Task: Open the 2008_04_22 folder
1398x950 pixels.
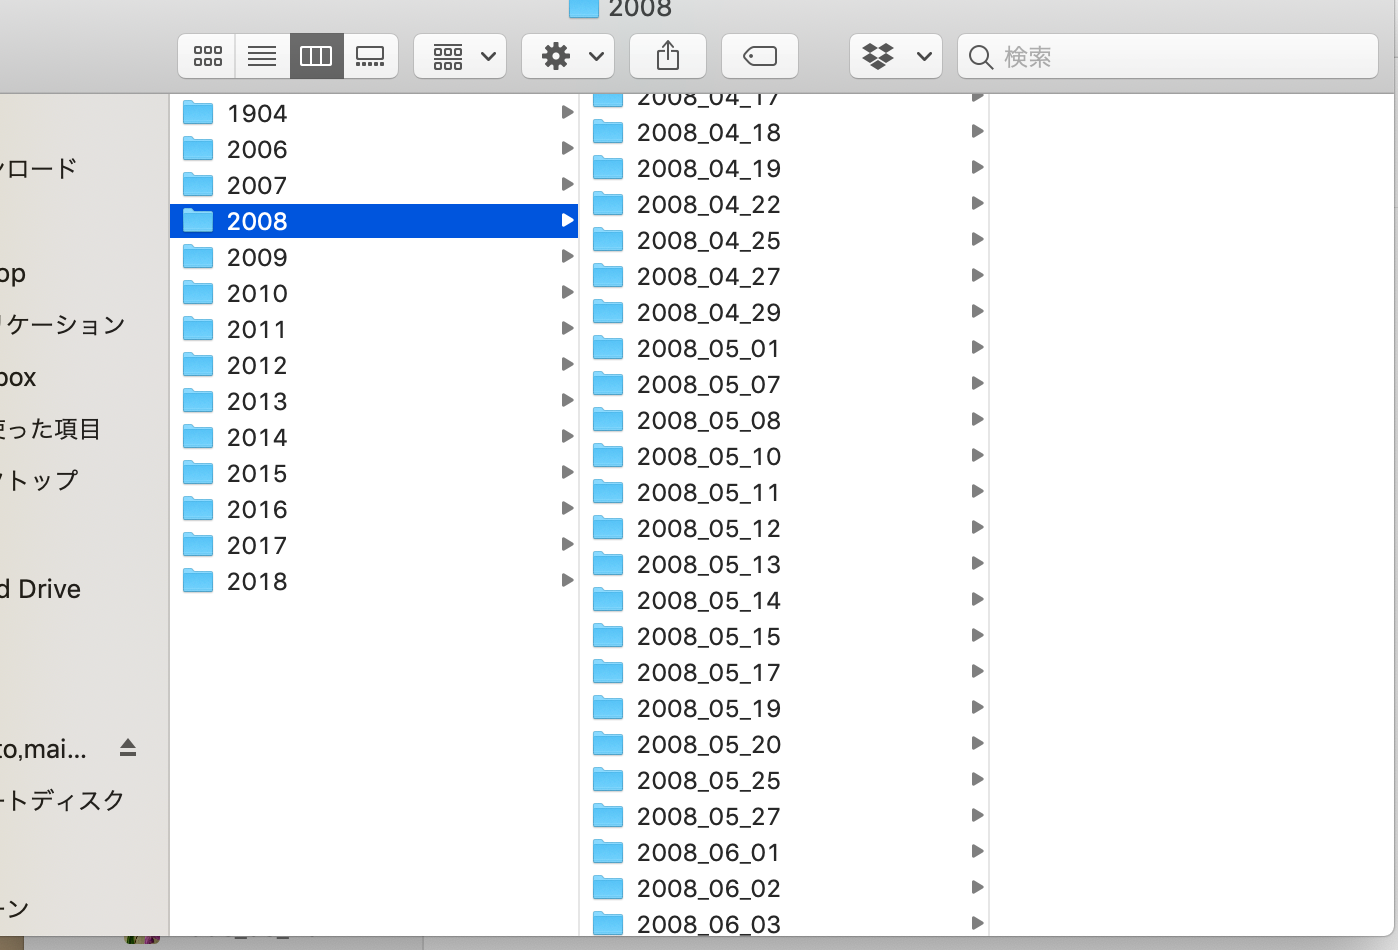Action: click(784, 204)
